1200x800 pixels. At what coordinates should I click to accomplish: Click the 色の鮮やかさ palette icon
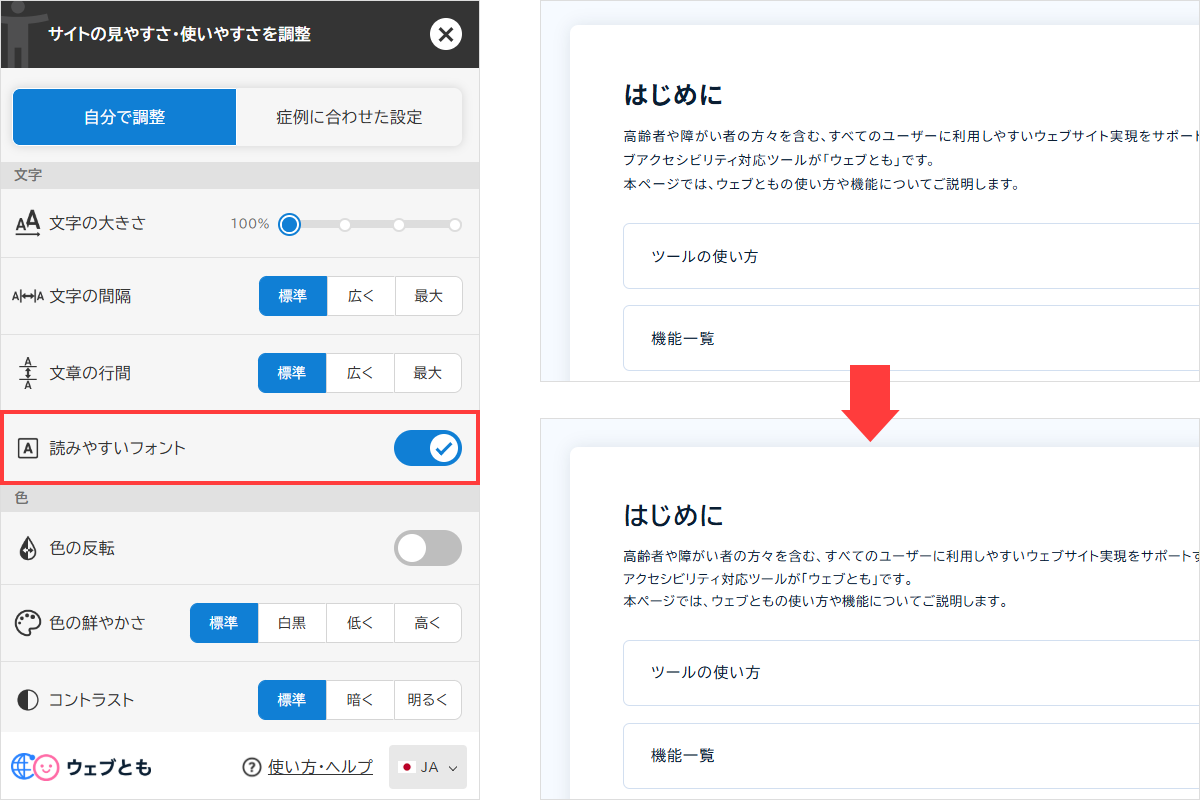coord(28,623)
